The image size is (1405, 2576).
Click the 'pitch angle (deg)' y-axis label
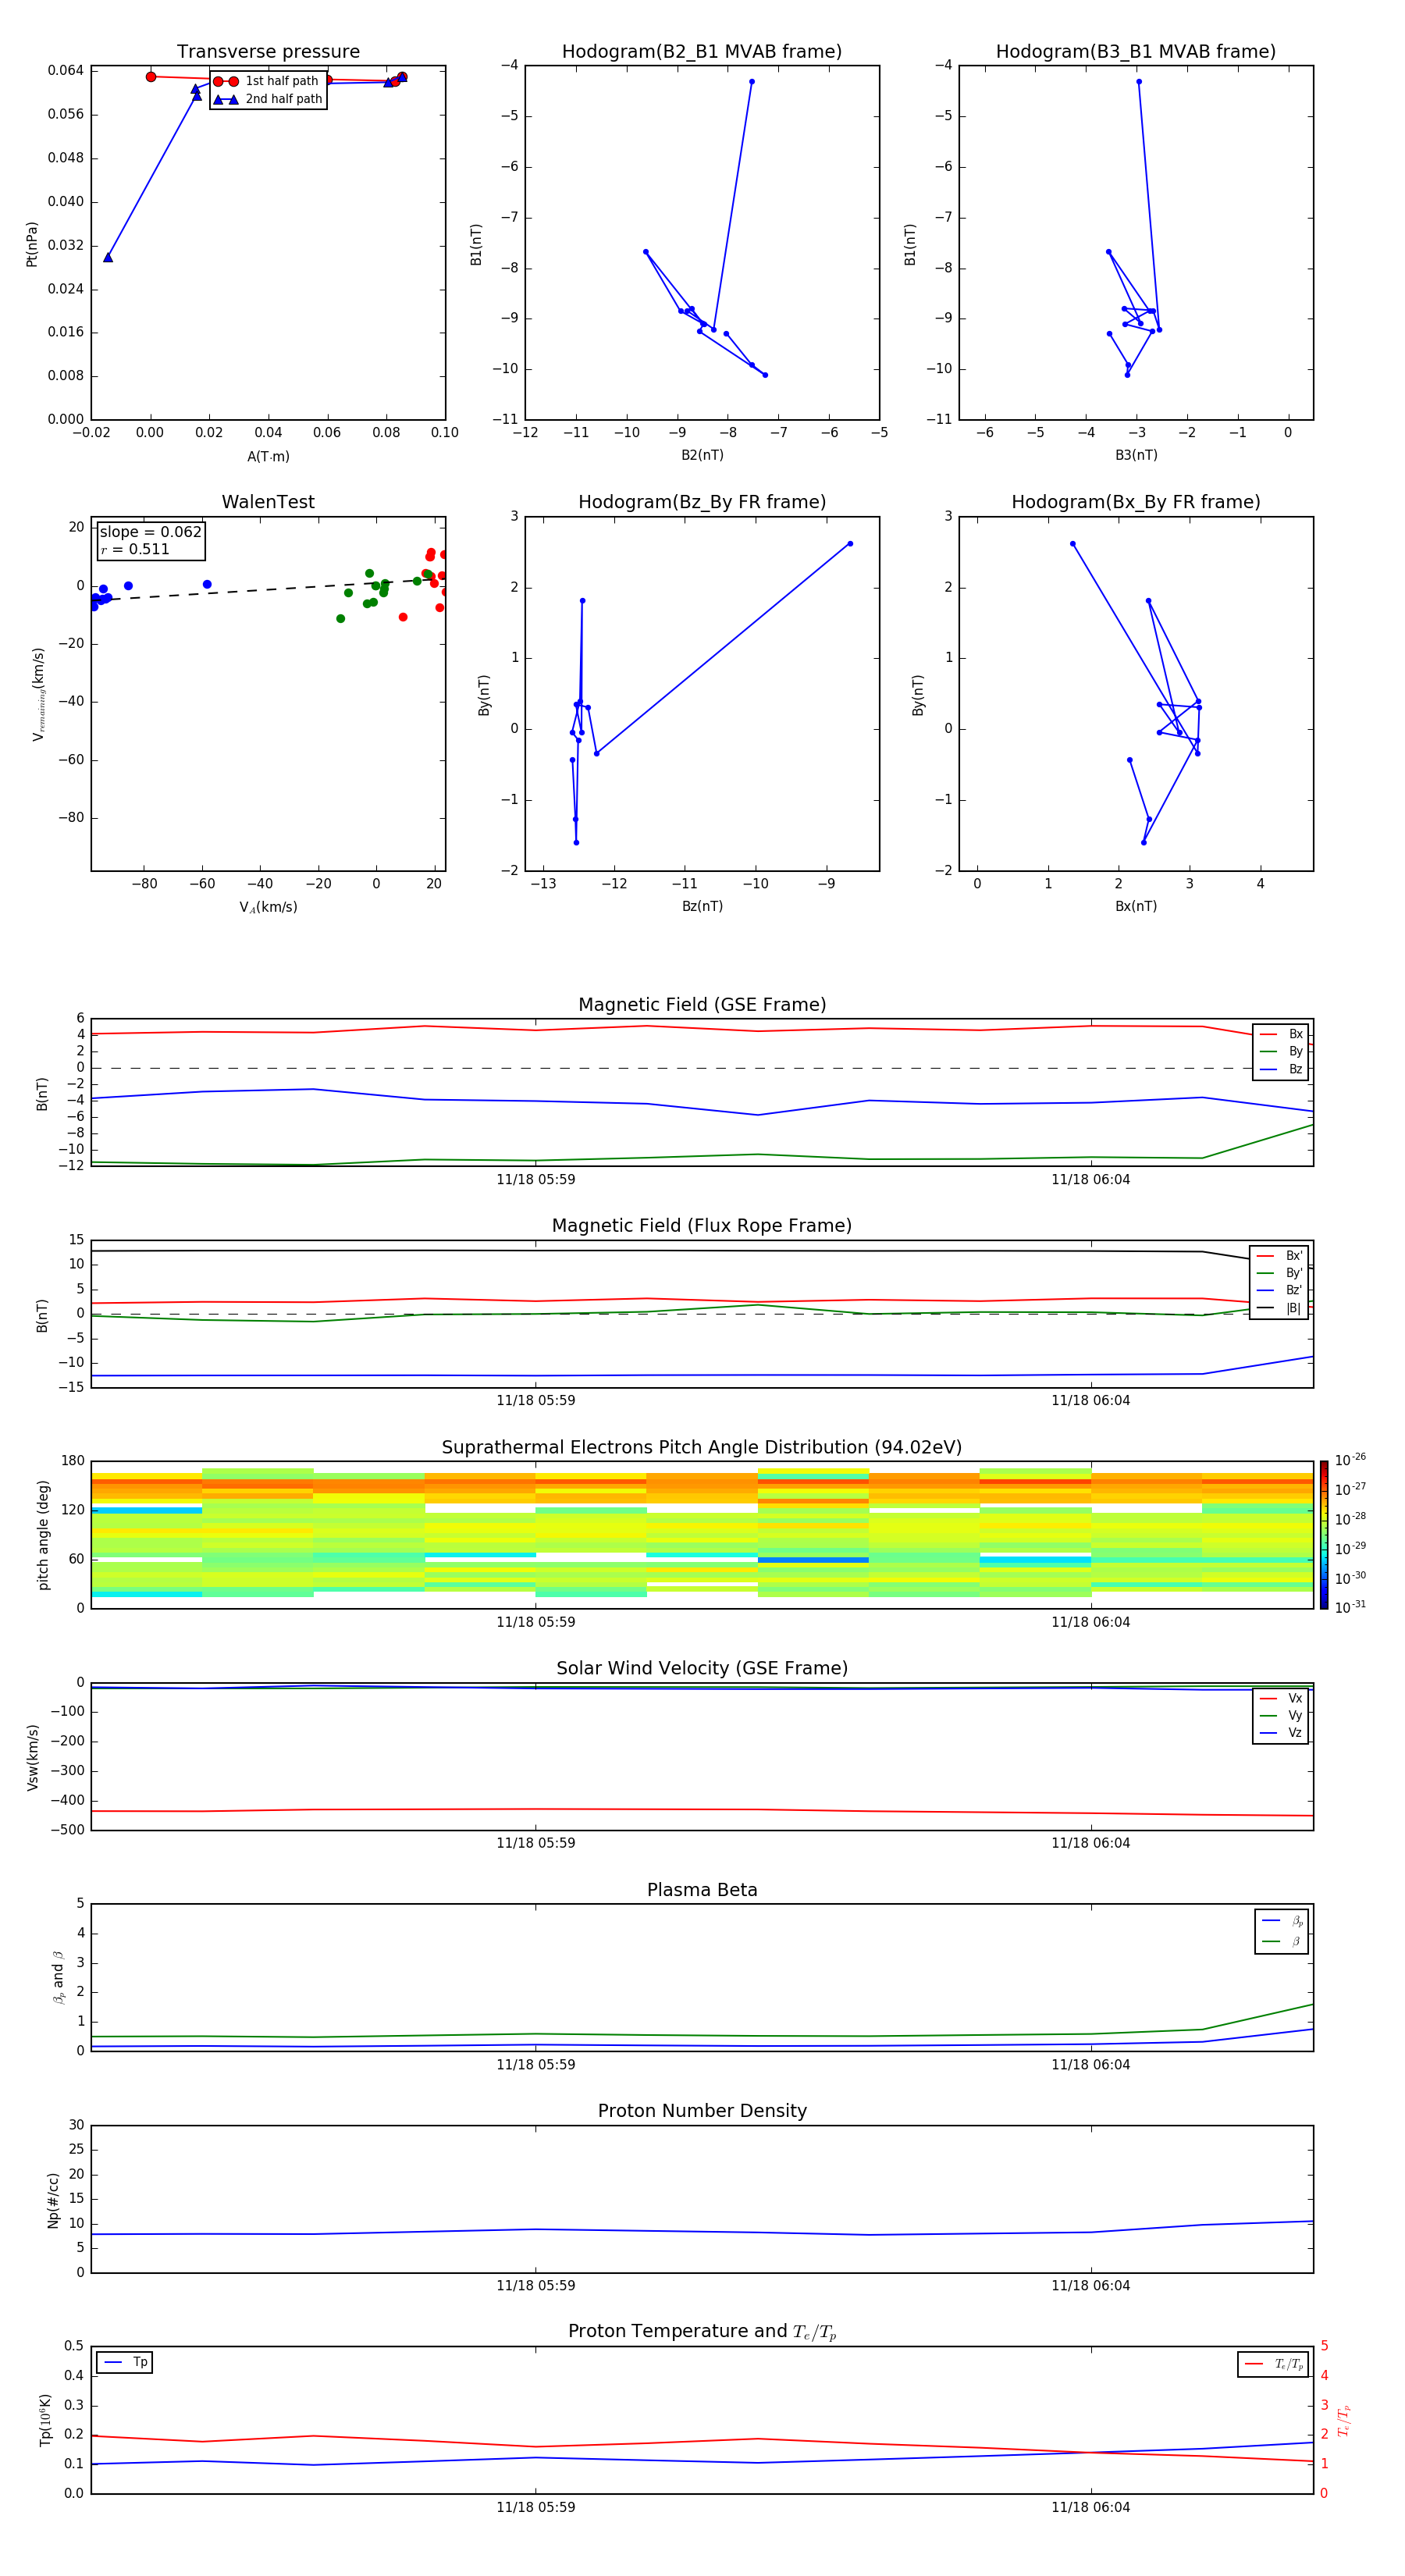43,1535
